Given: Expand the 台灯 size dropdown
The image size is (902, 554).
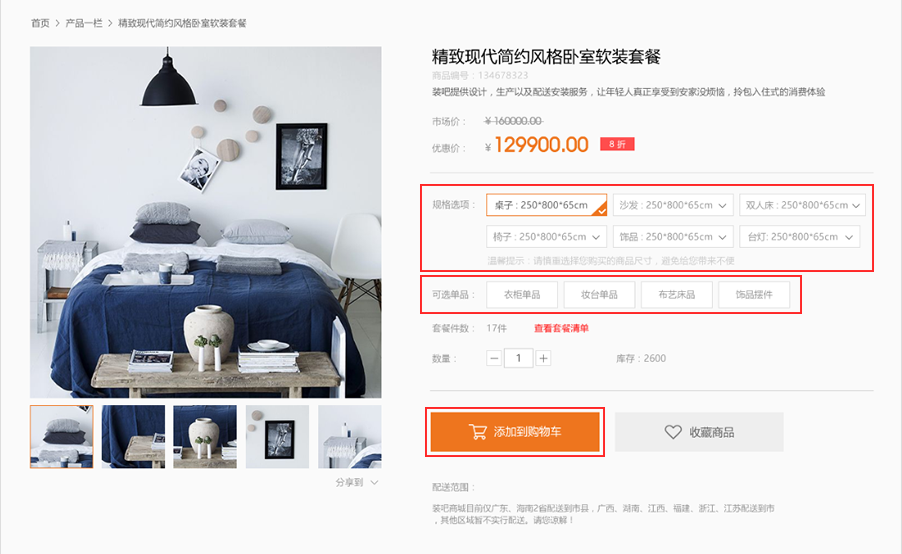Looking at the screenshot, I should coord(800,236).
